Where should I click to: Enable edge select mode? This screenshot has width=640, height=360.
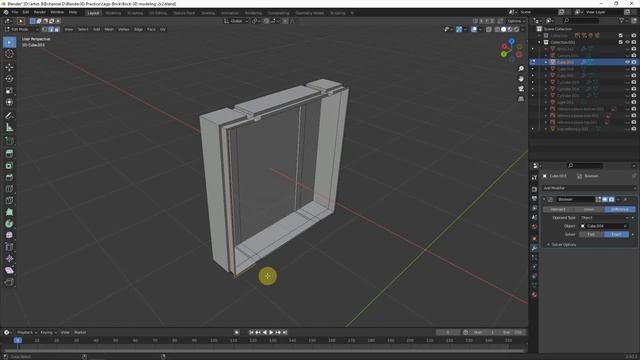pyautogui.click(x=51, y=29)
